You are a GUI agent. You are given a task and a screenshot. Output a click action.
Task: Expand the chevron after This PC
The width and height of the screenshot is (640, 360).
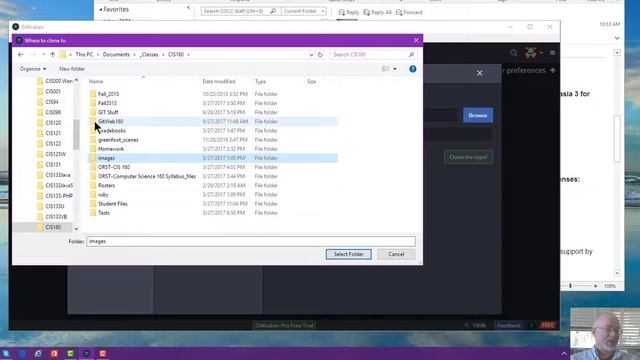tap(98, 54)
